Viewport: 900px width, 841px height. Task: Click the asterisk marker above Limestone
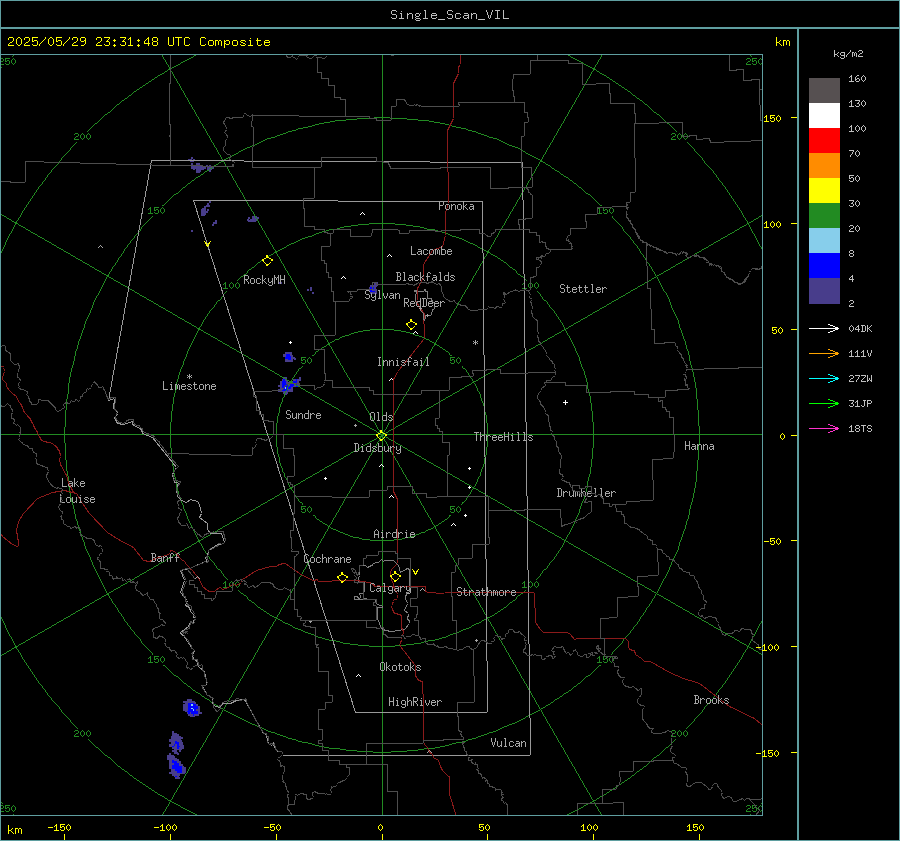[x=189, y=377]
